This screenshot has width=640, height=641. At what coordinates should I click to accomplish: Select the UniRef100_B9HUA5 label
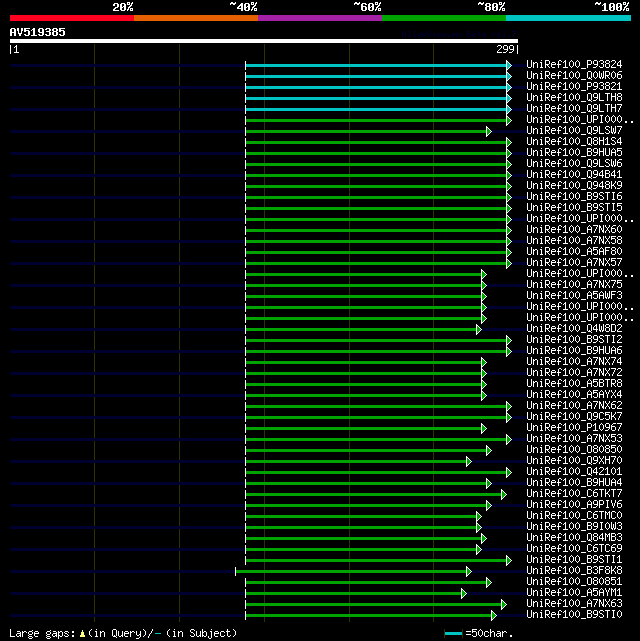[574, 153]
